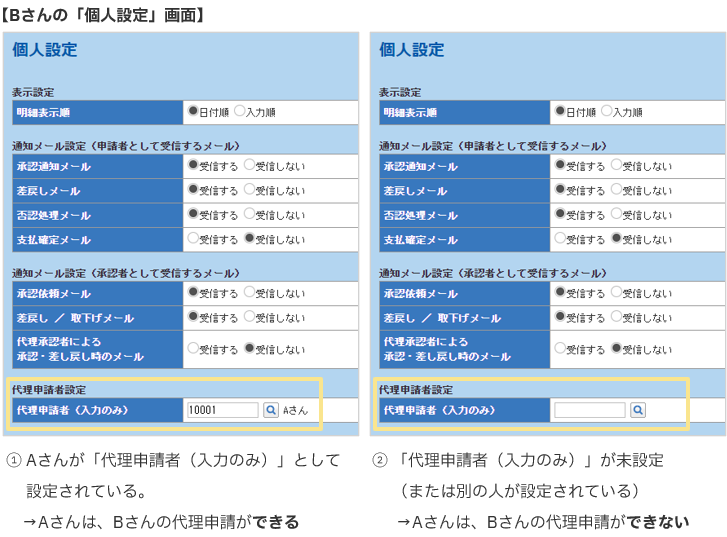Select 日付順 for 明細表示順 in right panel
Viewport: 727px width, 537px height.
pos(560,112)
